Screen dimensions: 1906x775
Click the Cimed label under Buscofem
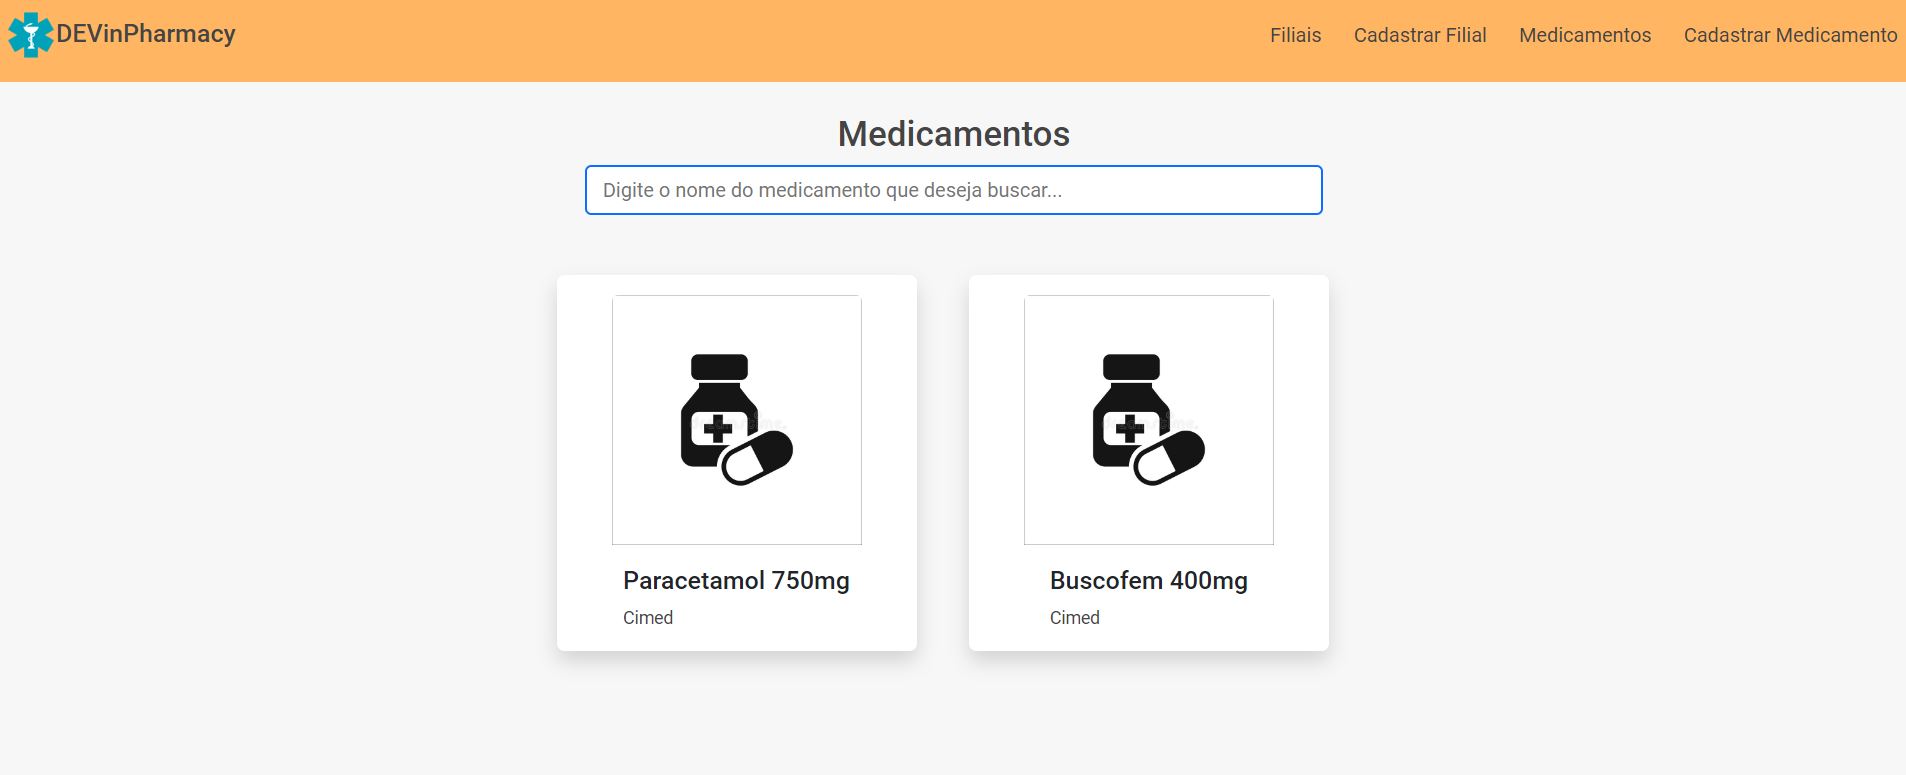coord(1074,618)
